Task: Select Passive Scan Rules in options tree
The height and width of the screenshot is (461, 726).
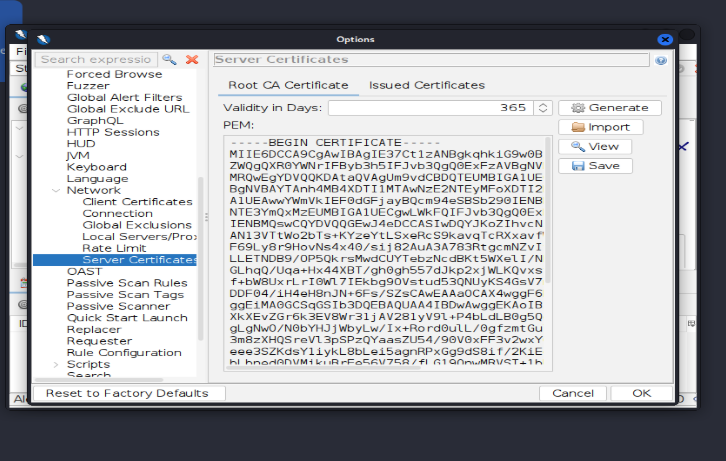Action: pos(126,283)
